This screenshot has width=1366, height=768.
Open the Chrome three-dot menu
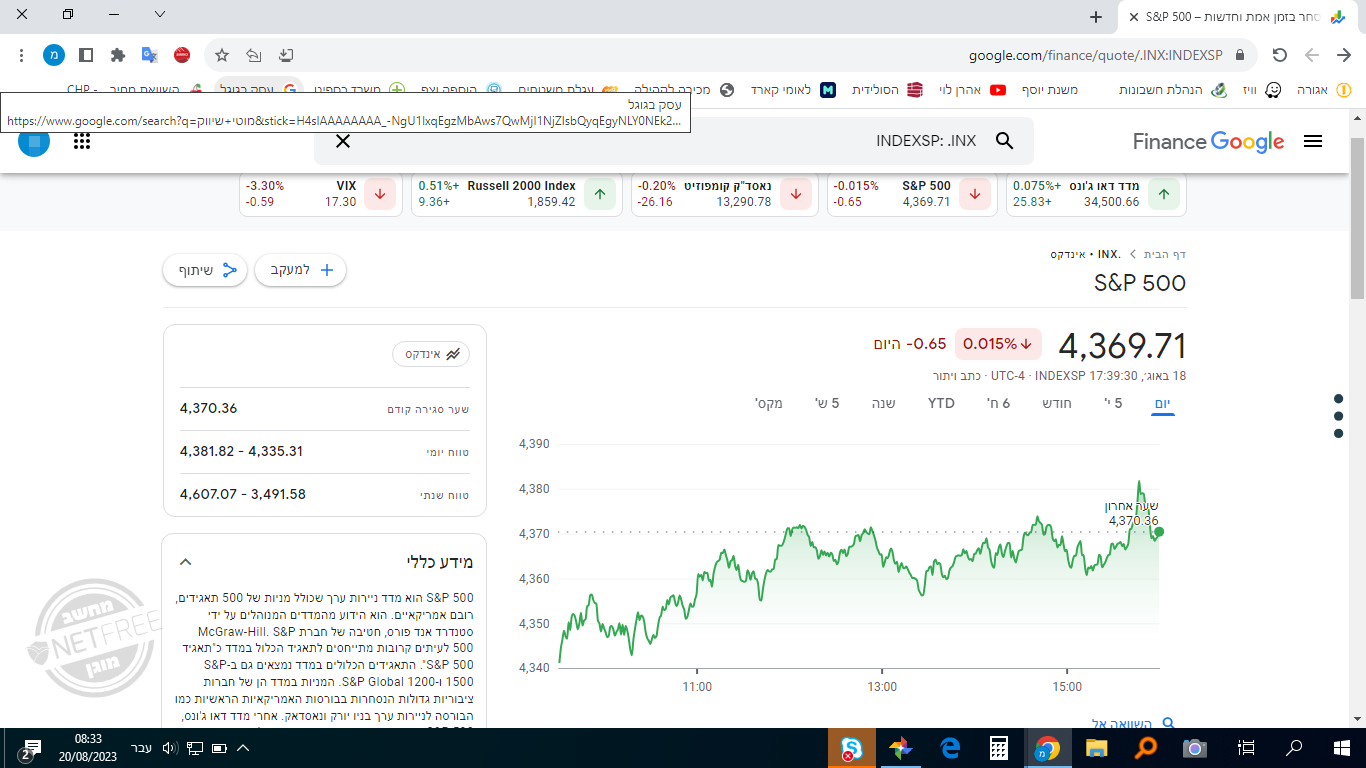pyautogui.click(x=22, y=55)
